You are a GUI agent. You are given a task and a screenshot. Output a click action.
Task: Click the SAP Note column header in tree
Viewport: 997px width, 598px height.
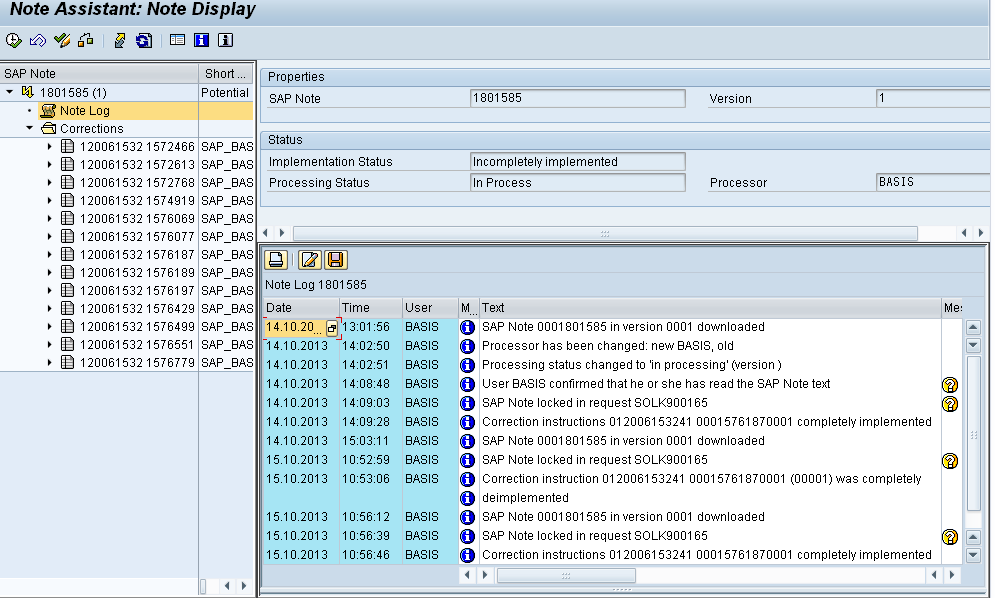point(99,74)
